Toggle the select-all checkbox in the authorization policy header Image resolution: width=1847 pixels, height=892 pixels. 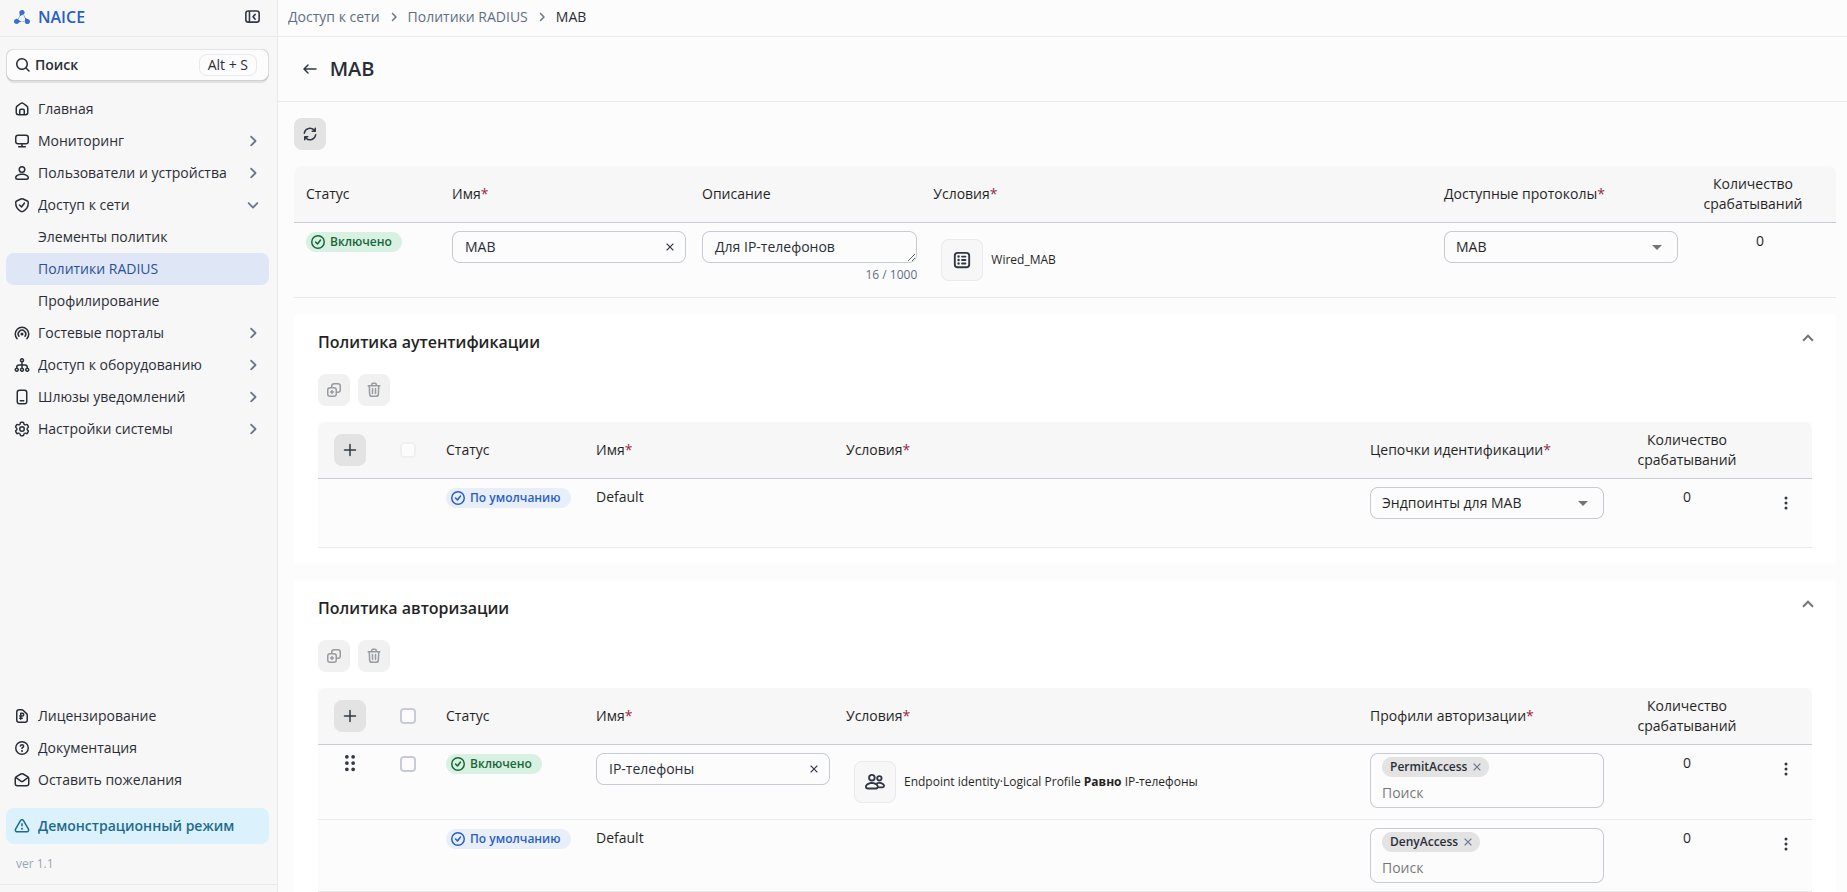pyautogui.click(x=408, y=716)
